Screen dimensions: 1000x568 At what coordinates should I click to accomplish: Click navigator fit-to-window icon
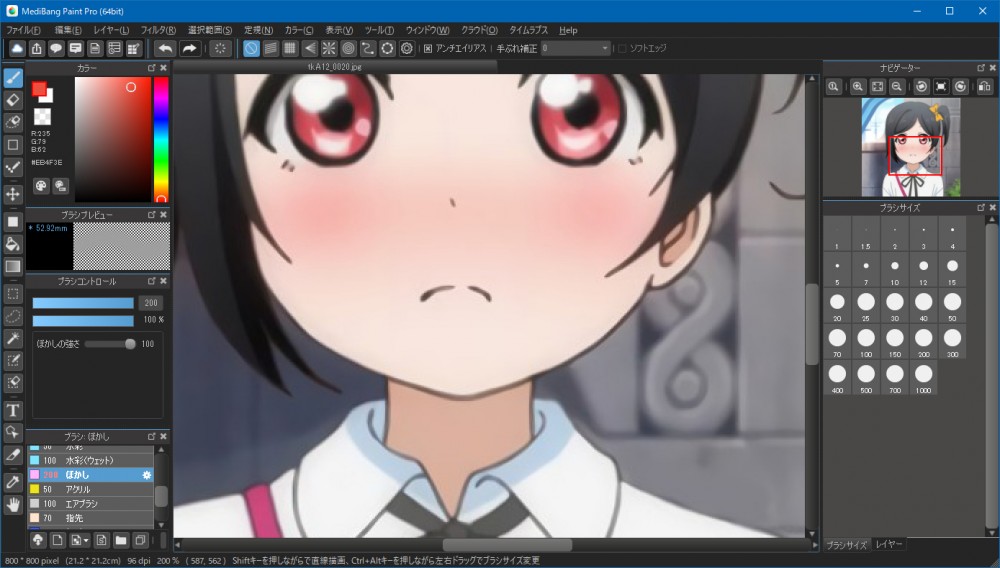pyautogui.click(x=878, y=87)
